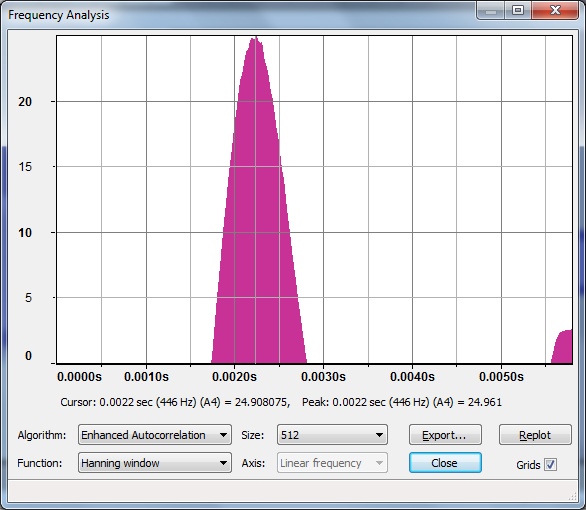Click the disabled Linear frequency Axis dropdown
The image size is (586, 510).
(332, 463)
